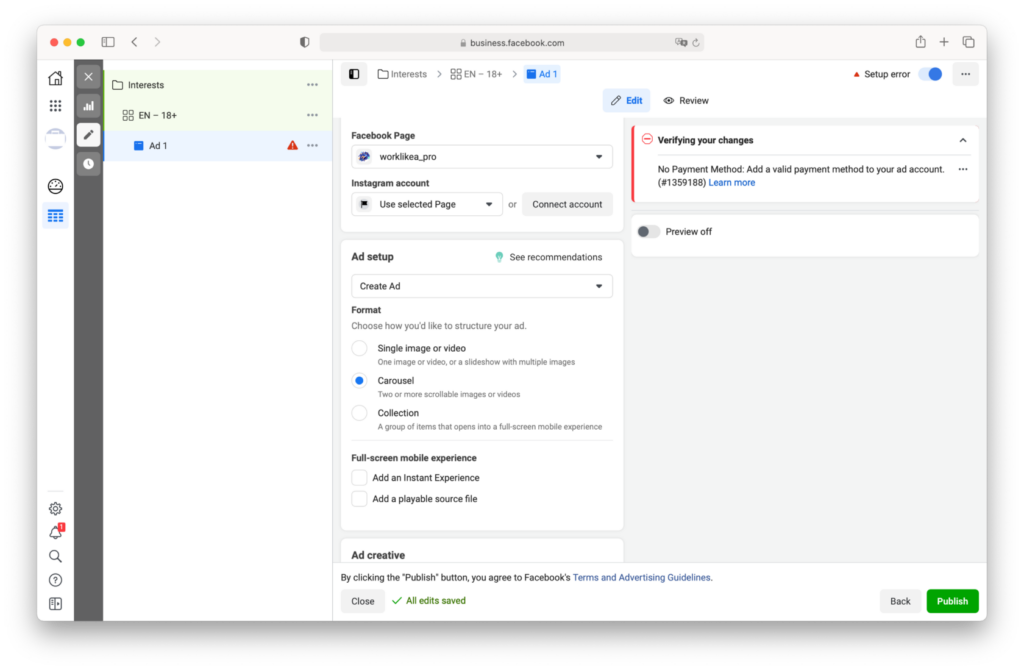This screenshot has width=1024, height=670.
Task: Open the clock history icon
Action: pos(88,163)
